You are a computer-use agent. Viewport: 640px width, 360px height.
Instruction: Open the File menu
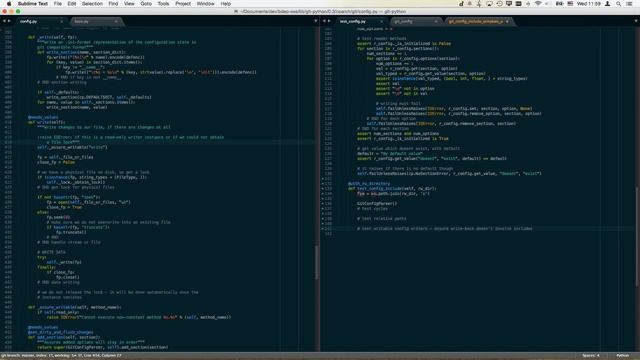(x=58, y=4)
